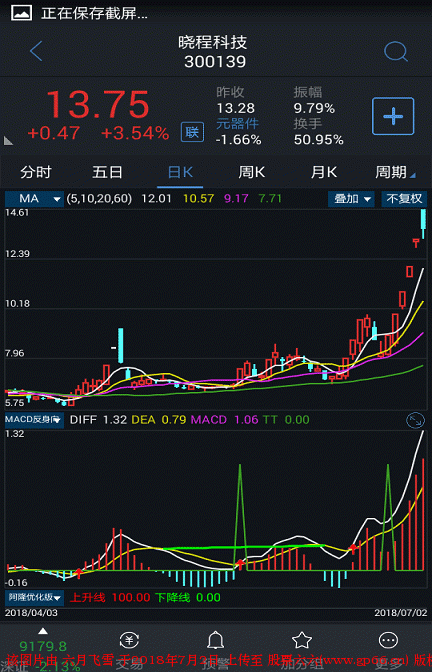Tap percent change +3.54%

(135, 133)
